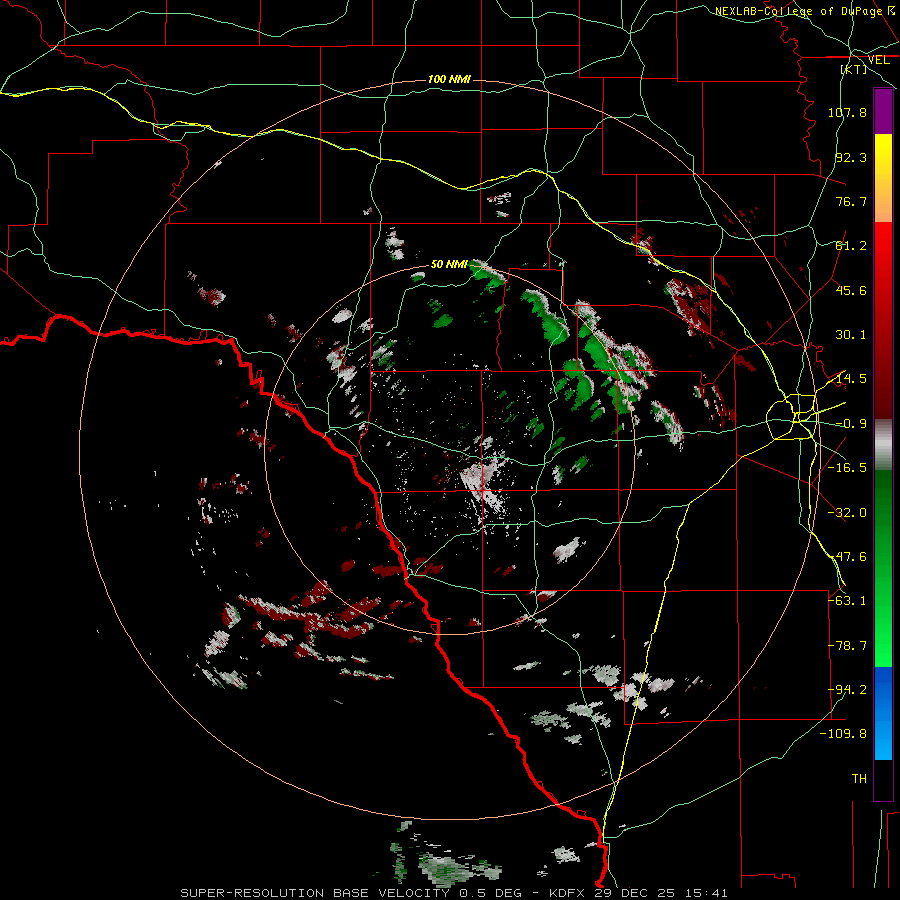Image resolution: width=900 pixels, height=900 pixels.
Task: Click the VEL legend title
Action: [x=878, y=60]
